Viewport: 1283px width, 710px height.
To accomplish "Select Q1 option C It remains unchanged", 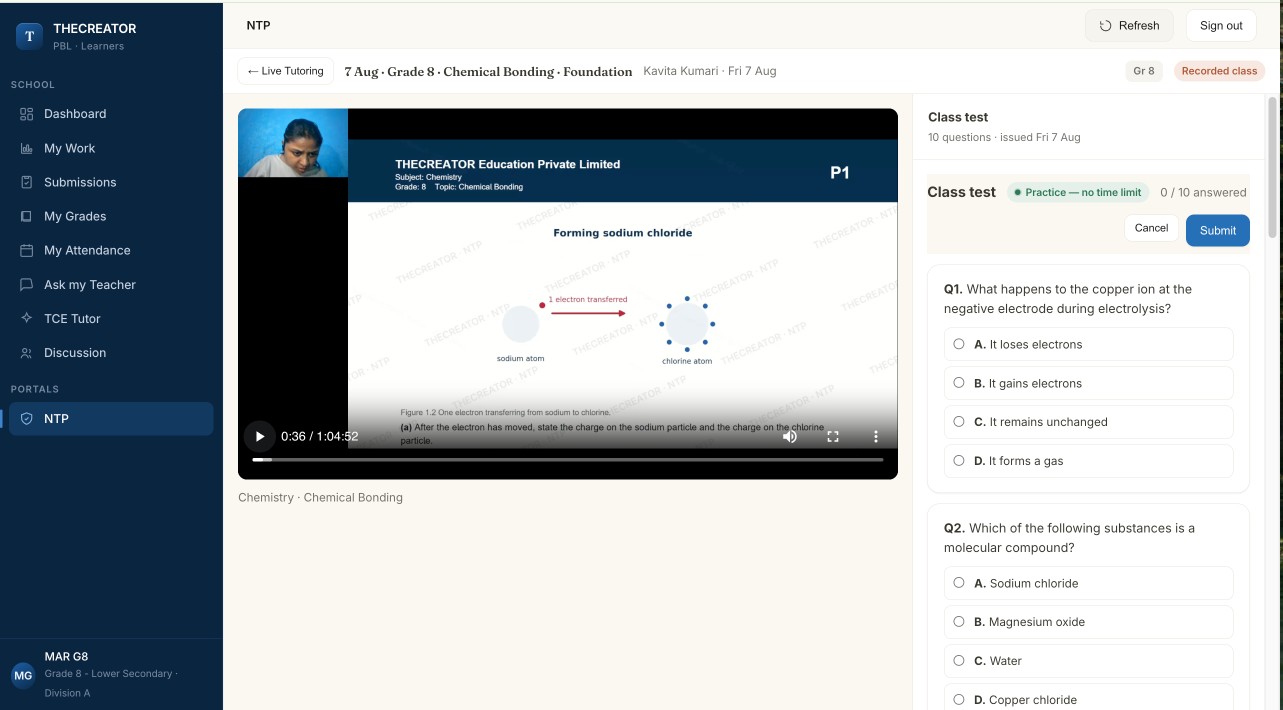I will coord(1088,422).
